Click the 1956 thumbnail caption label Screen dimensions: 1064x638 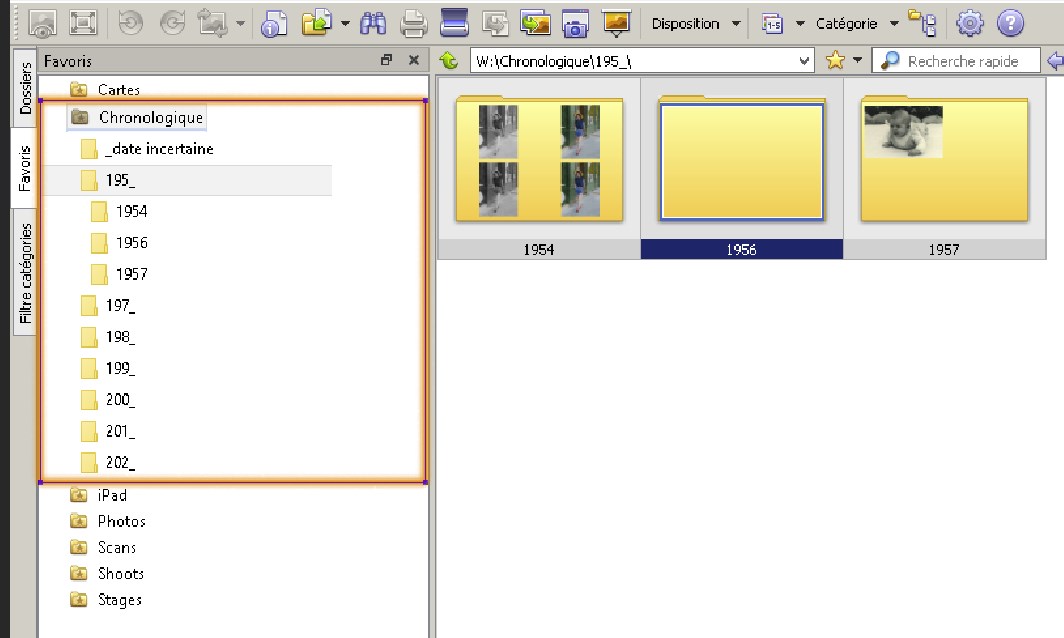pyautogui.click(x=742, y=249)
